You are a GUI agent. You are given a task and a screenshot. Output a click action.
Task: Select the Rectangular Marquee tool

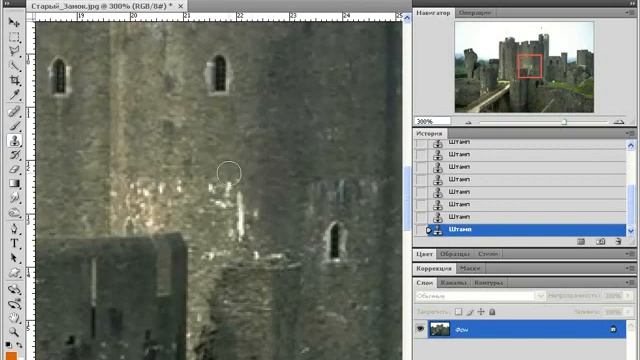tap(14, 37)
